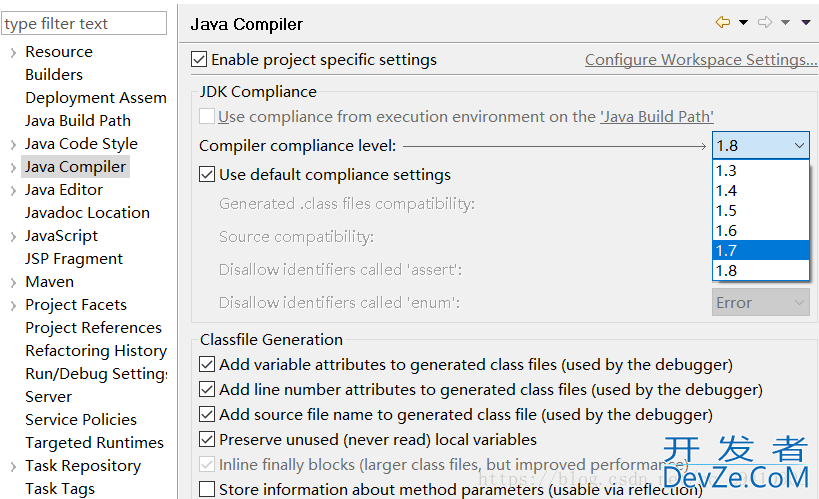Toggle Enable project specific settings checkbox

point(199,60)
